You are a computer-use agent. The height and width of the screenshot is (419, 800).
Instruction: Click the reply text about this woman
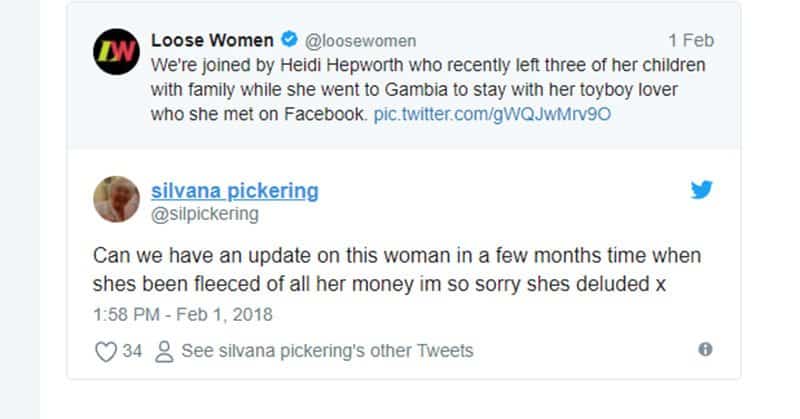397,269
